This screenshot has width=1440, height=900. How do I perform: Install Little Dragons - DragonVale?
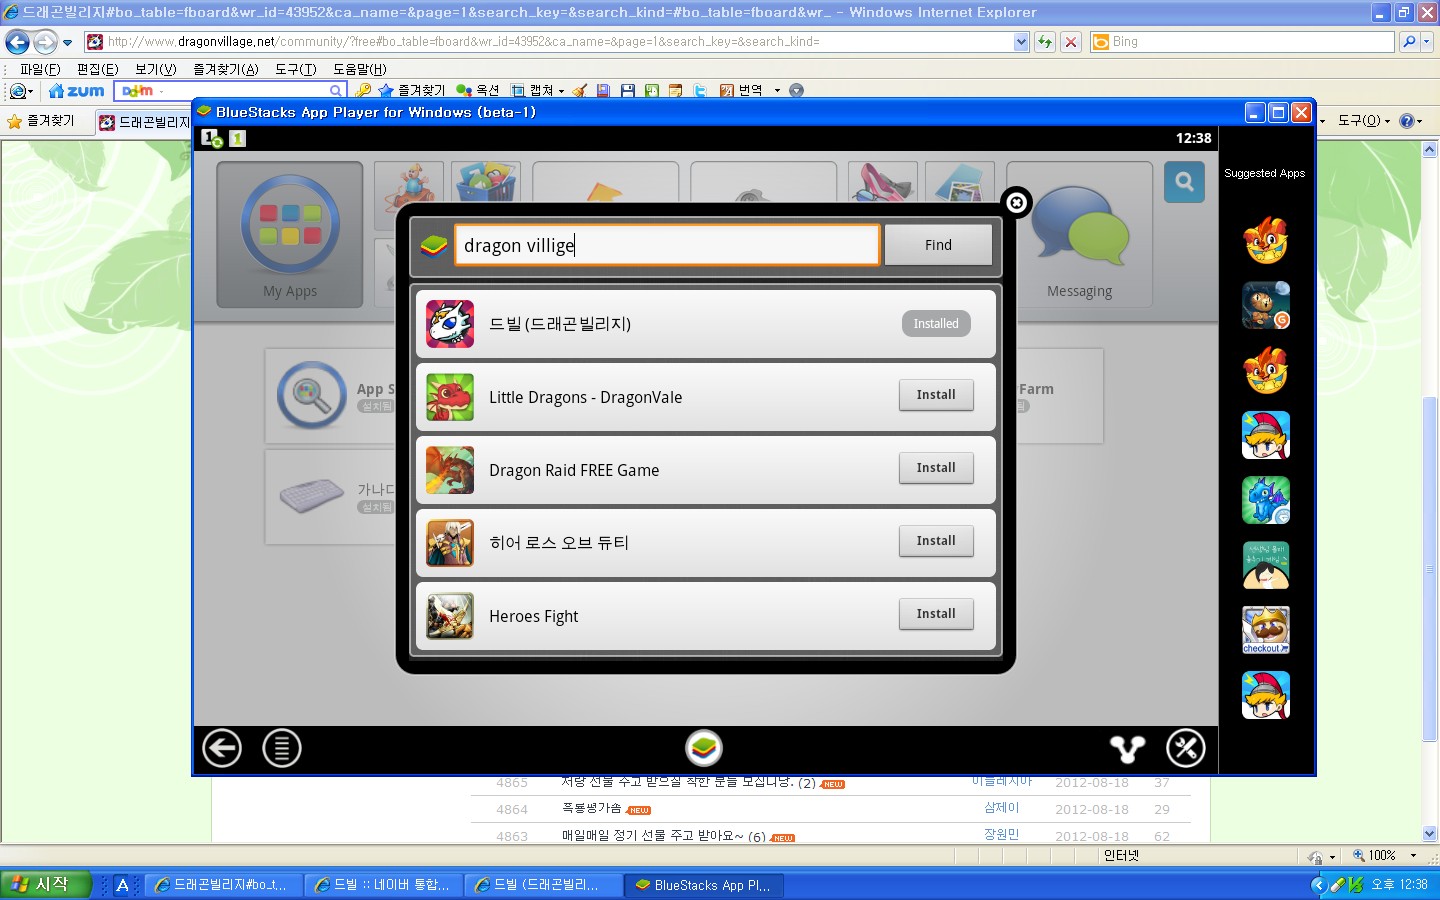(x=935, y=395)
